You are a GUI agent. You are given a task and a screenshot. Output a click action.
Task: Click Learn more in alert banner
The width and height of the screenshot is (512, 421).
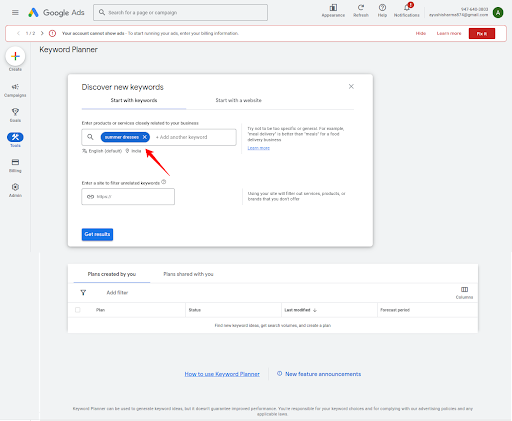449,33
